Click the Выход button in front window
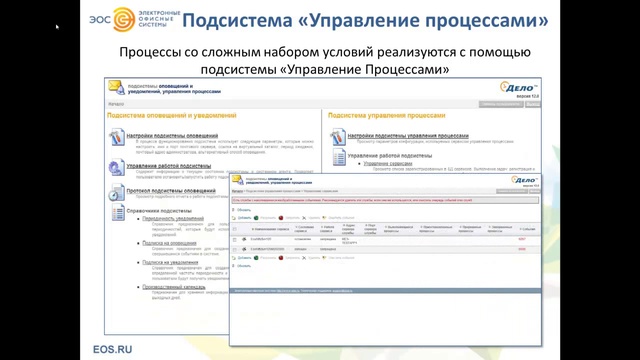Image resolution: width=640 pixels, height=360 pixels. tap(534, 191)
